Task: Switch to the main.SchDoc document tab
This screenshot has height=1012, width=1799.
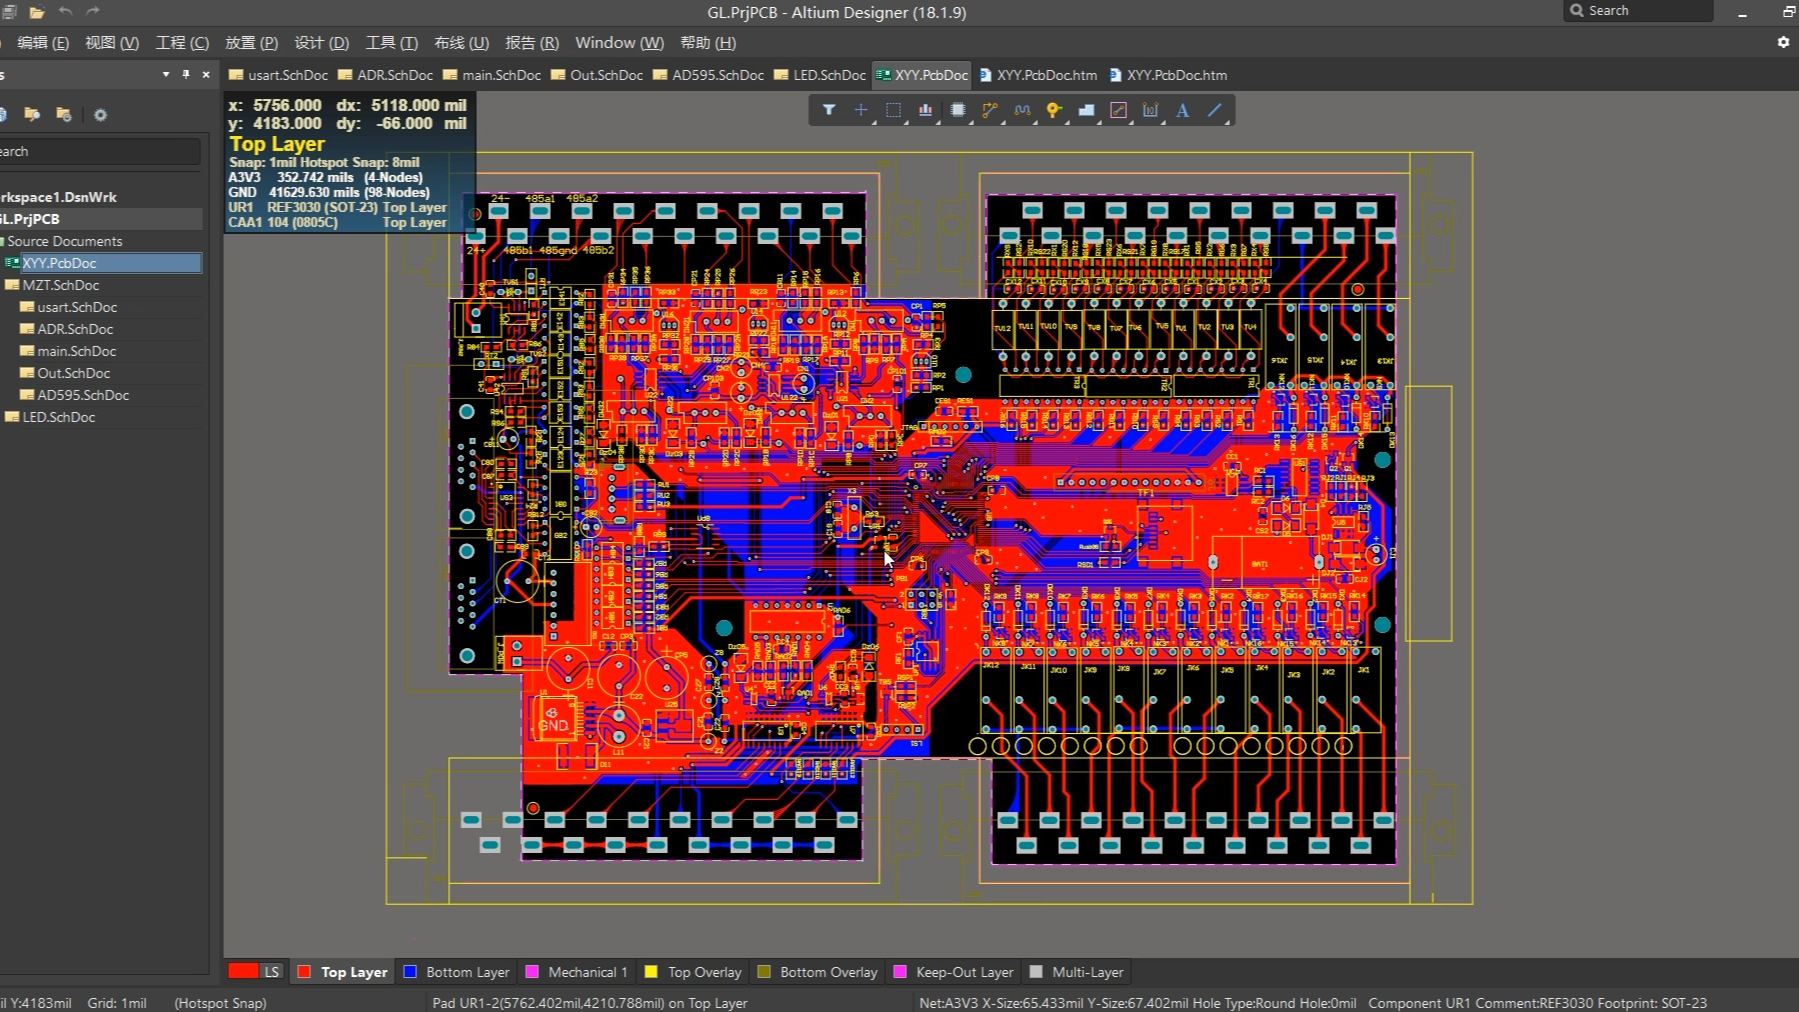Action: pos(491,75)
